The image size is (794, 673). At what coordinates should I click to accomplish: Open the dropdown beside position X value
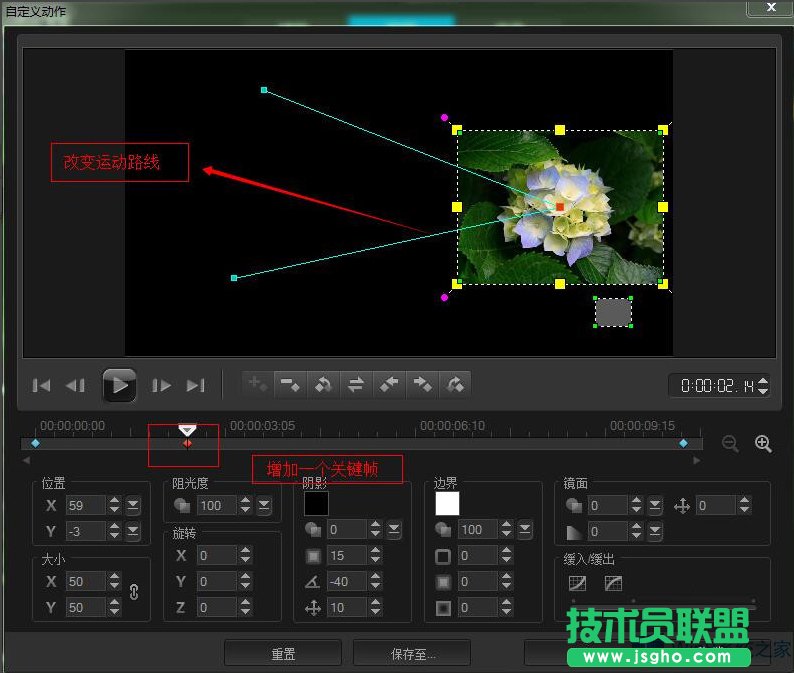tap(133, 505)
